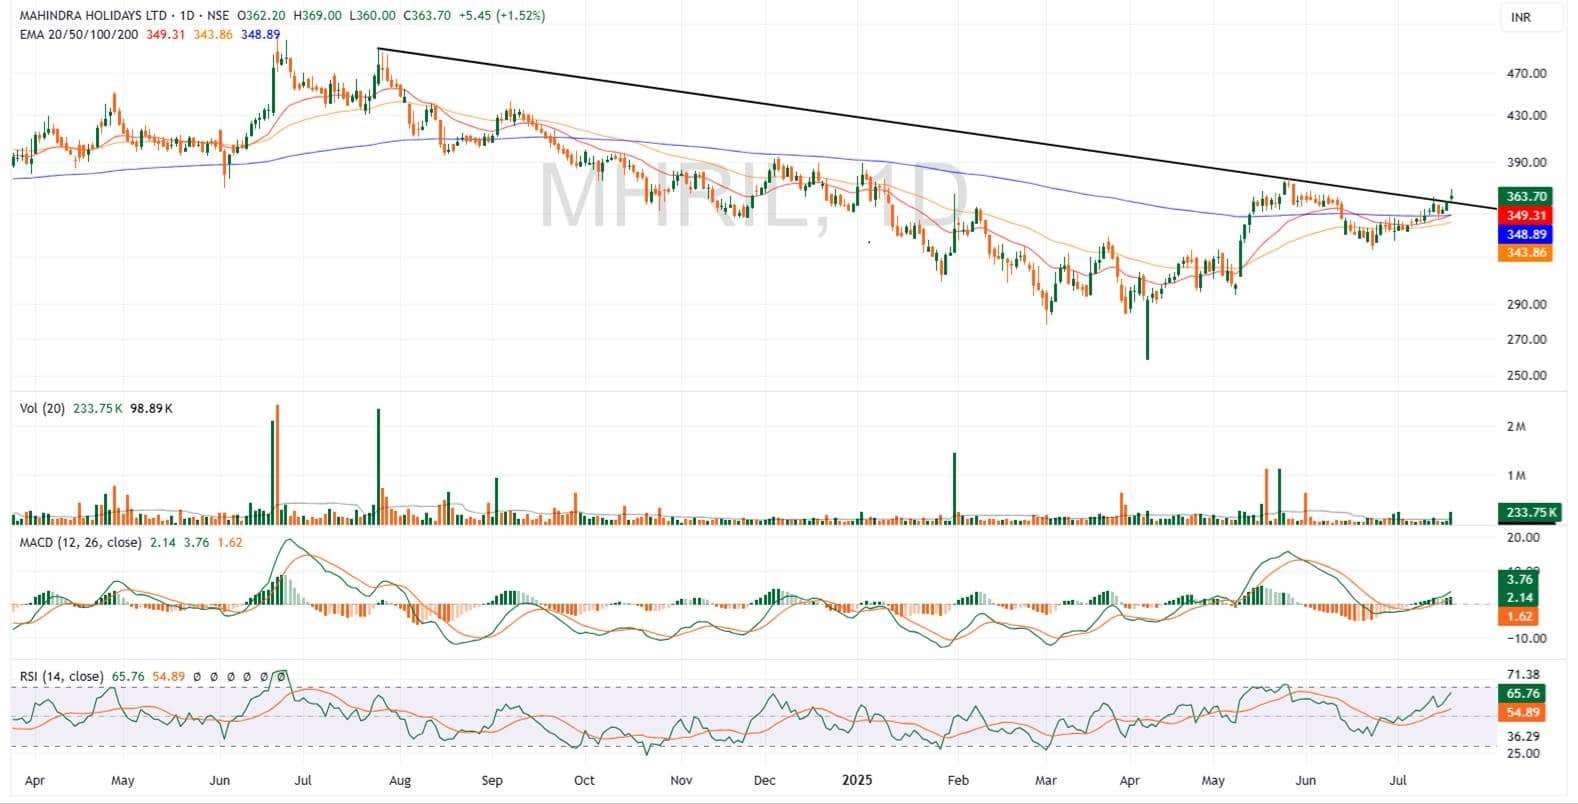Click the 36.29 RSI axis tick

point(1523,737)
